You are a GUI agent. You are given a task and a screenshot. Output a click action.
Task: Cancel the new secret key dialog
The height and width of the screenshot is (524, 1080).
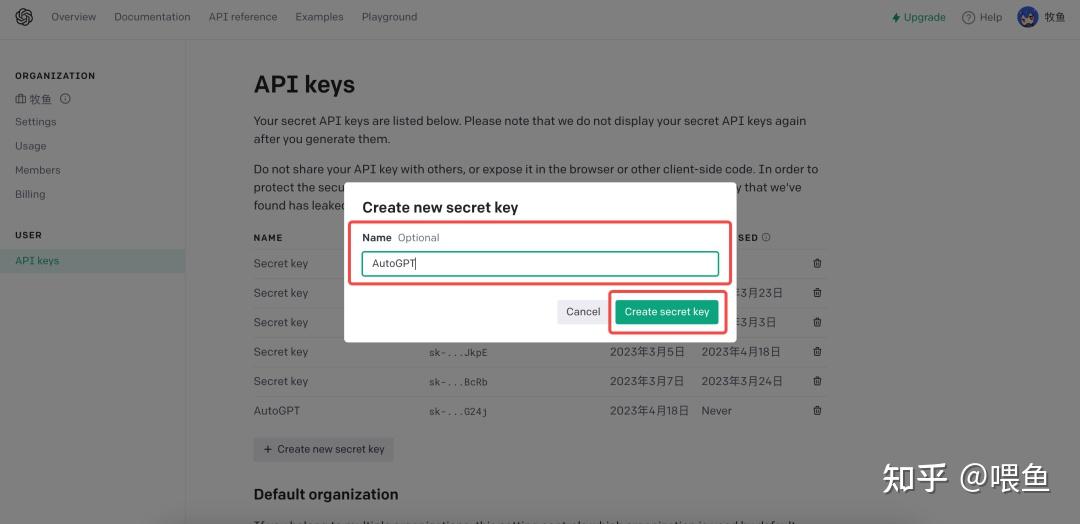(x=583, y=312)
